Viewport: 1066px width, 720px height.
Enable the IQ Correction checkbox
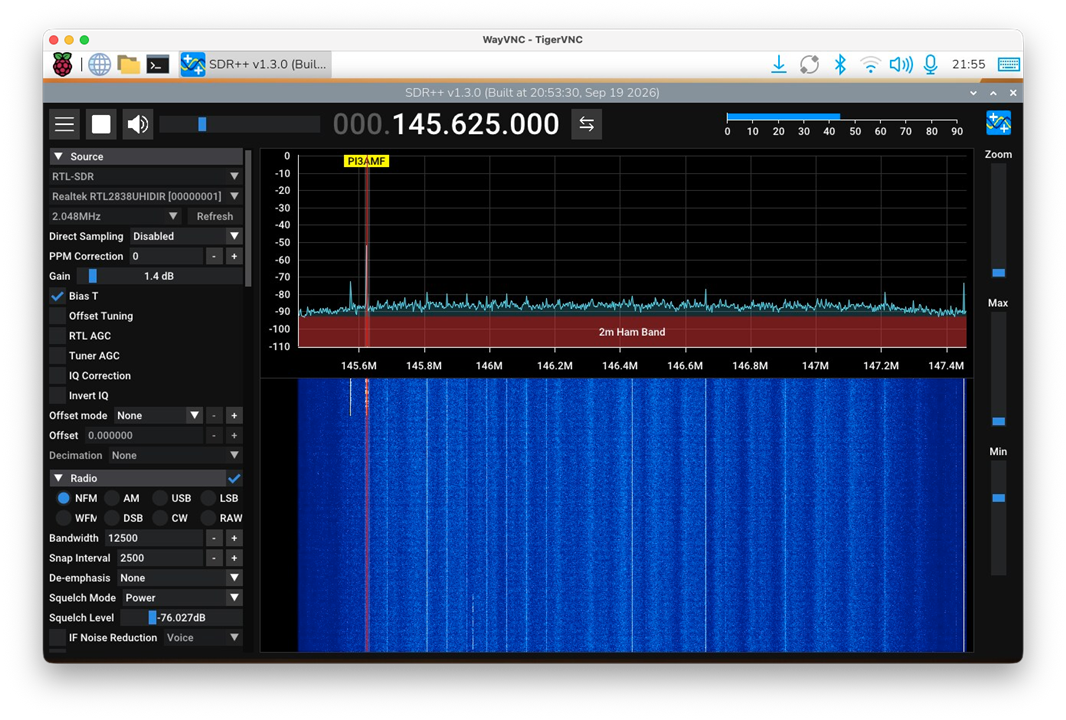(58, 375)
